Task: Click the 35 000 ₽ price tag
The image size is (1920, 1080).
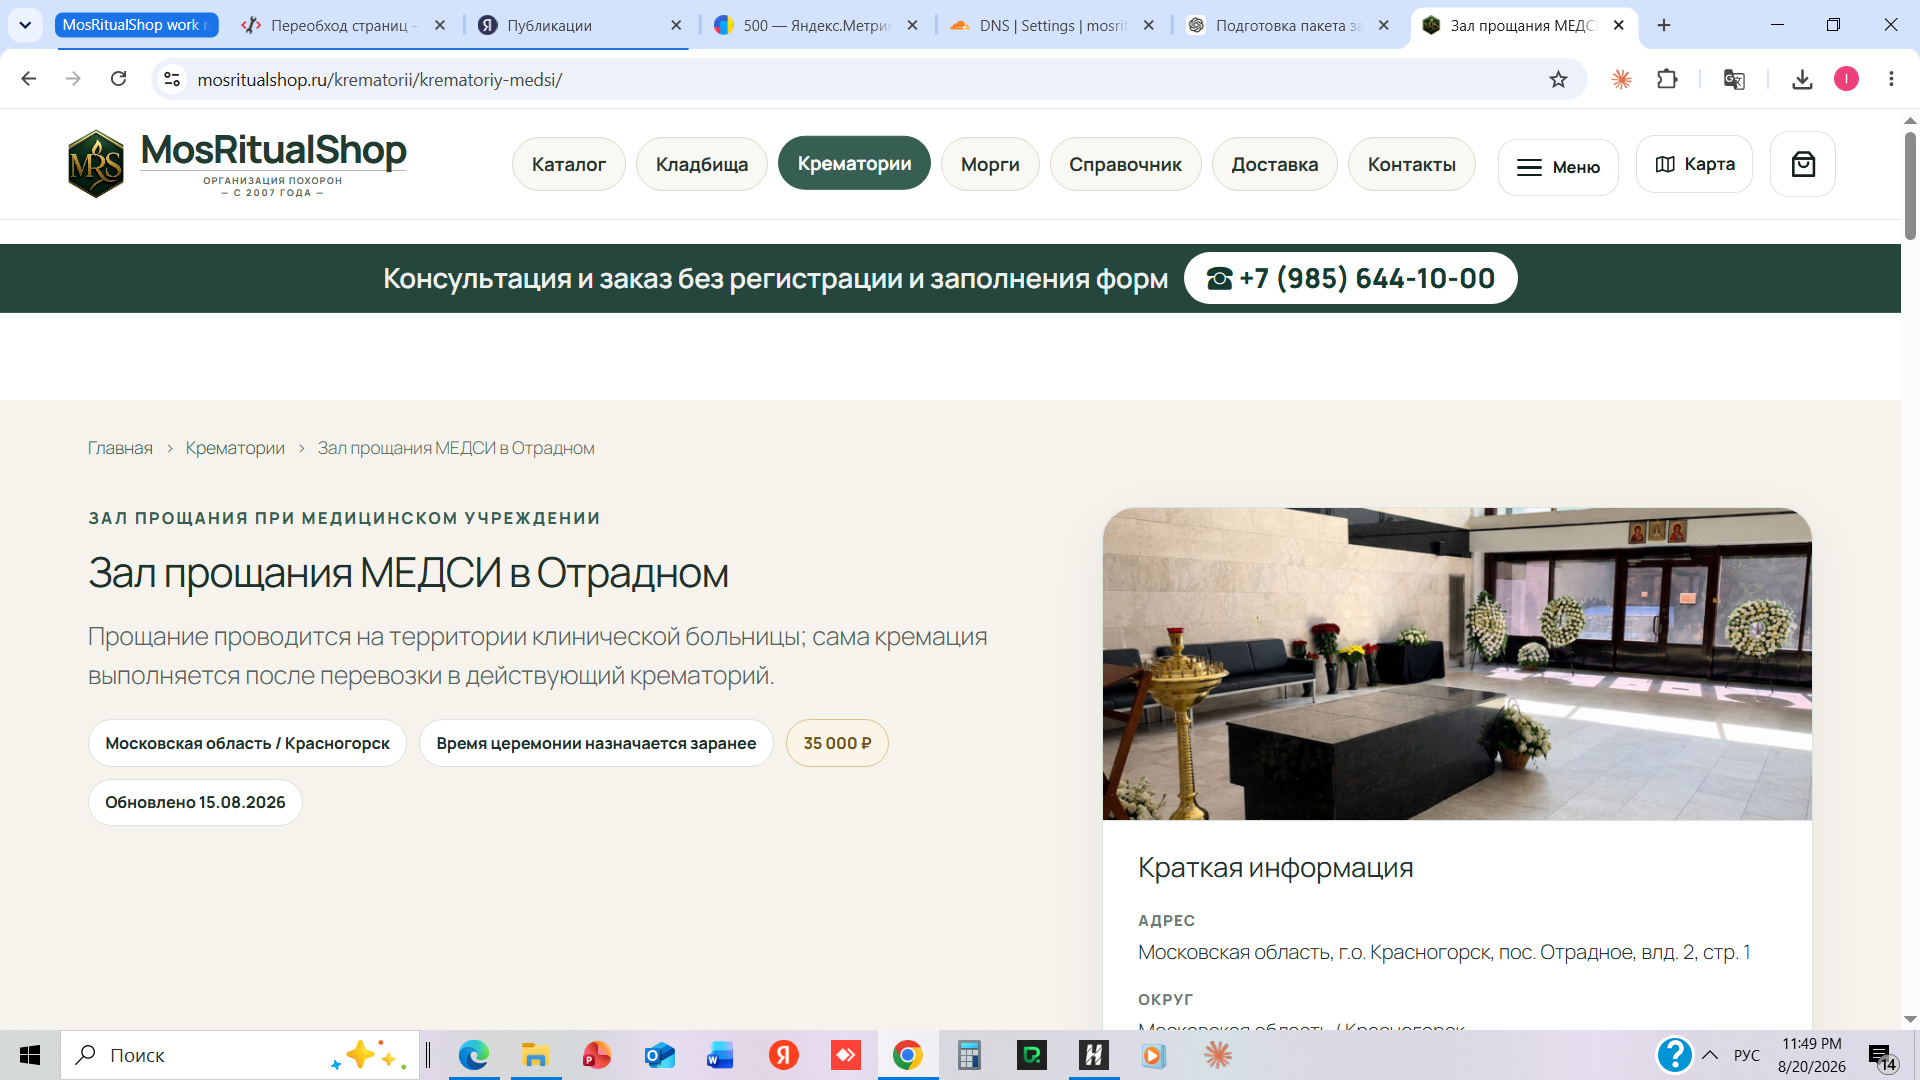Action: (x=837, y=743)
